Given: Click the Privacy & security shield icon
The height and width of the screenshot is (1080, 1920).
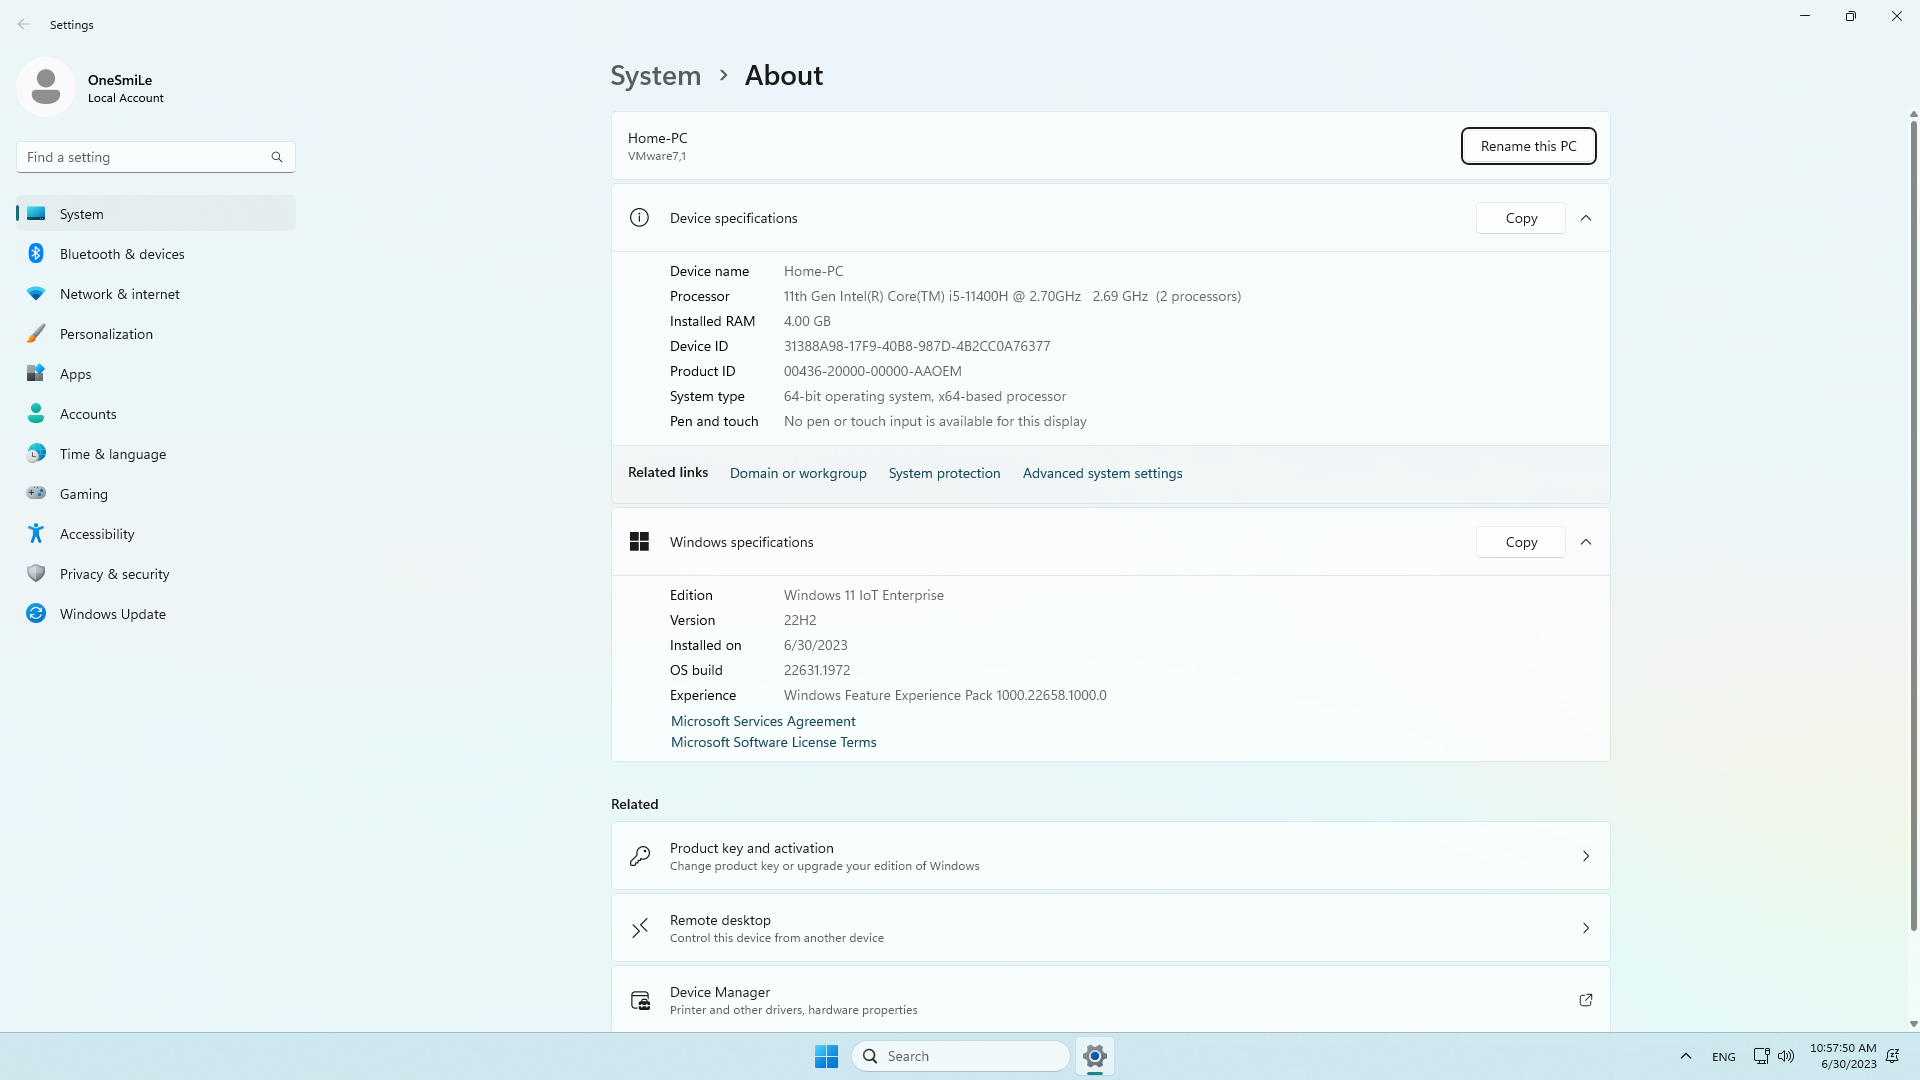Looking at the screenshot, I should coord(36,574).
